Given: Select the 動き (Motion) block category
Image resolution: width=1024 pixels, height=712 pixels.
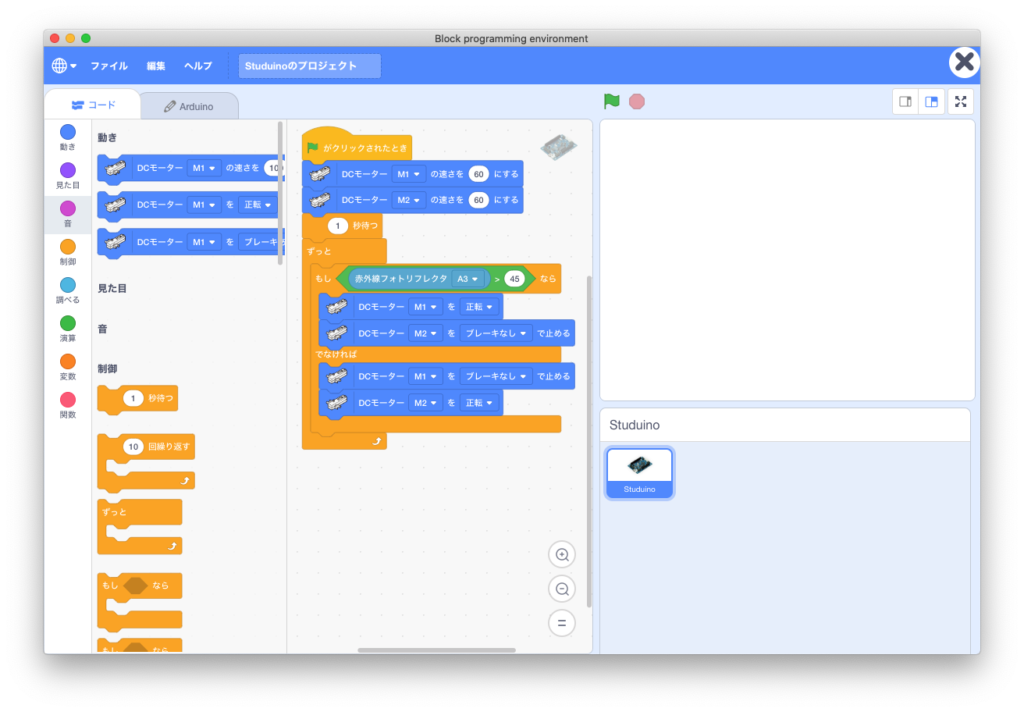Looking at the screenshot, I should [x=67, y=135].
